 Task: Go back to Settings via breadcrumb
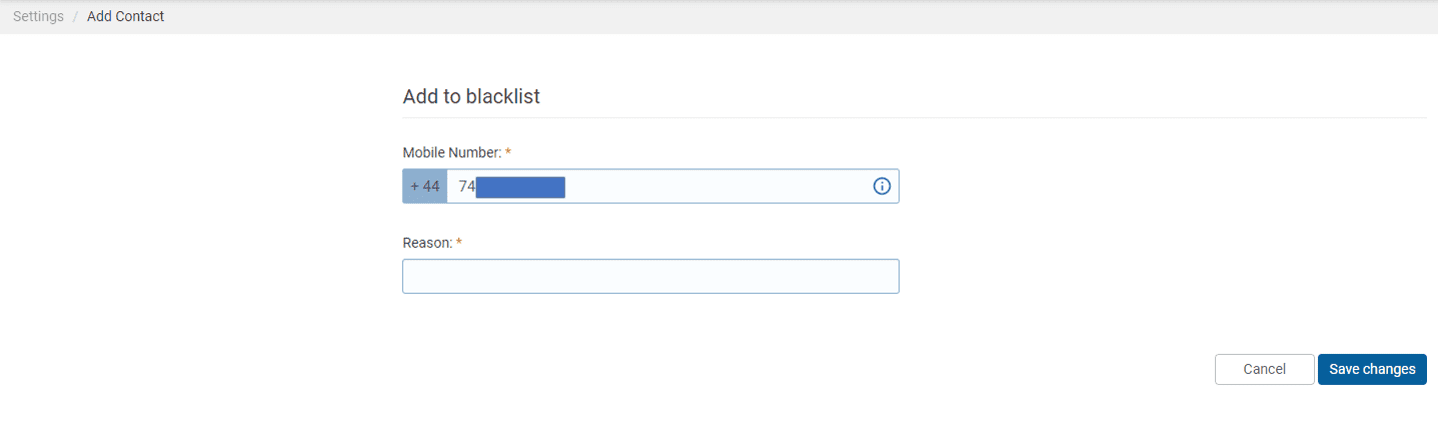tap(38, 16)
